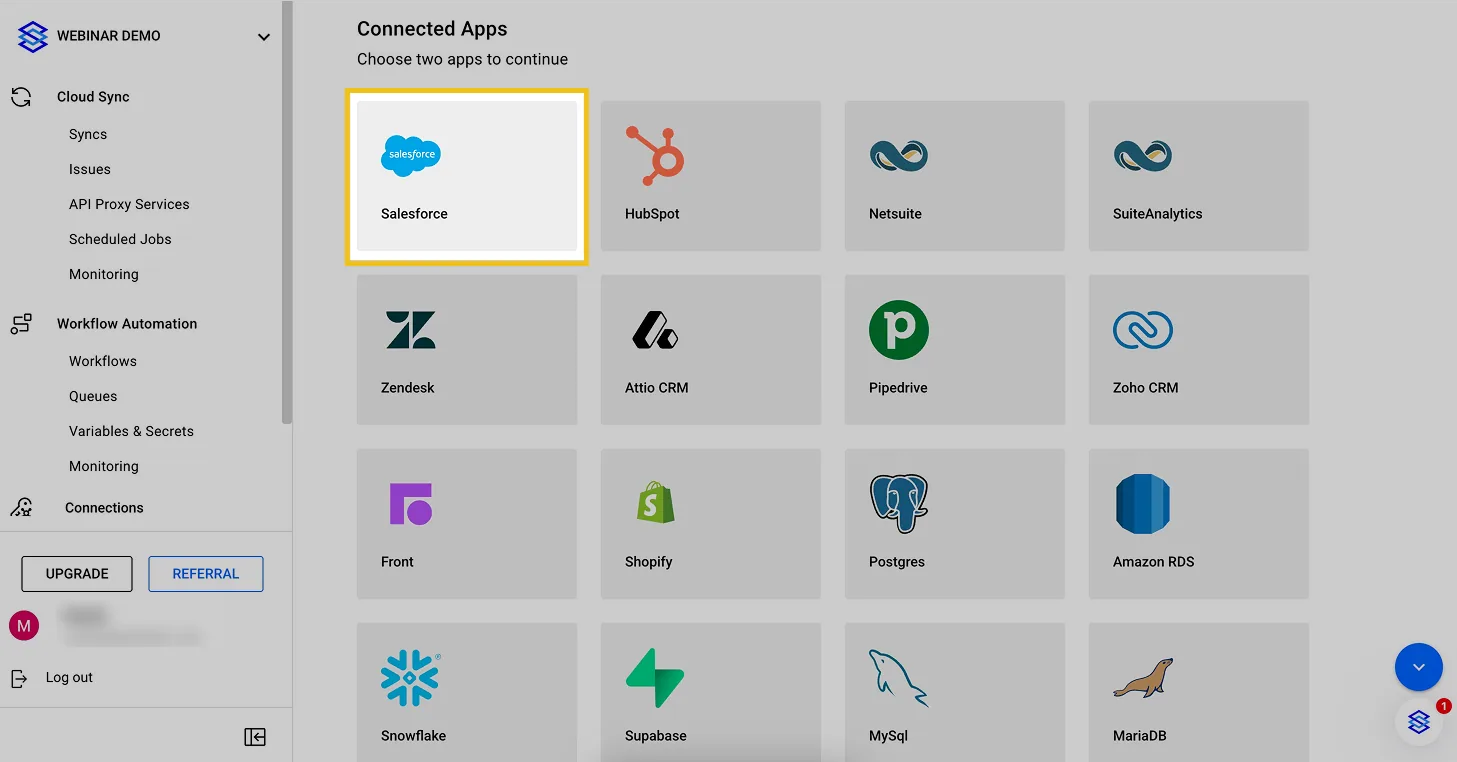Open the chat widget with notification badge
The width and height of the screenshot is (1457, 762).
point(1419,721)
